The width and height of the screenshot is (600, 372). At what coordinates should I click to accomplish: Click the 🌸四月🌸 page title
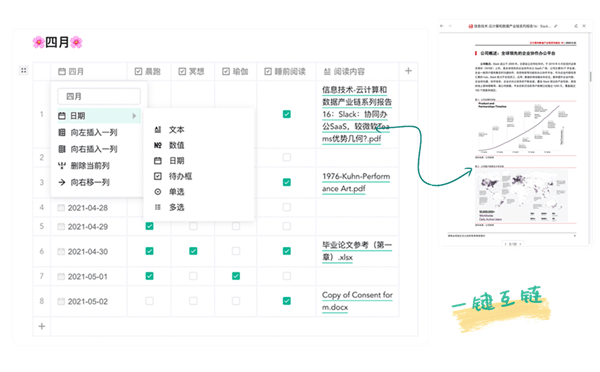[x=57, y=42]
